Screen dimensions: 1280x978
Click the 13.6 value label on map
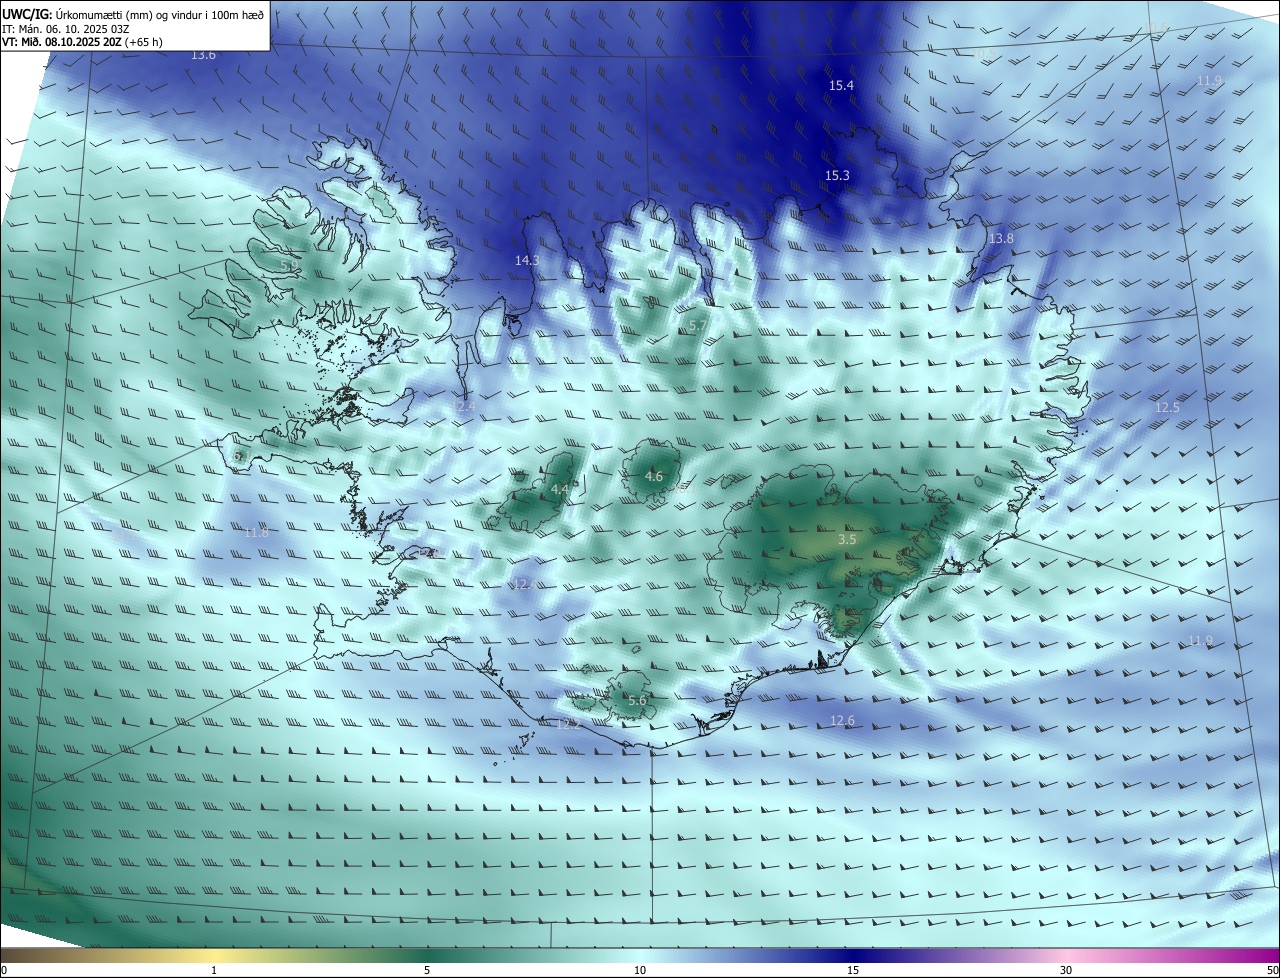point(203,55)
